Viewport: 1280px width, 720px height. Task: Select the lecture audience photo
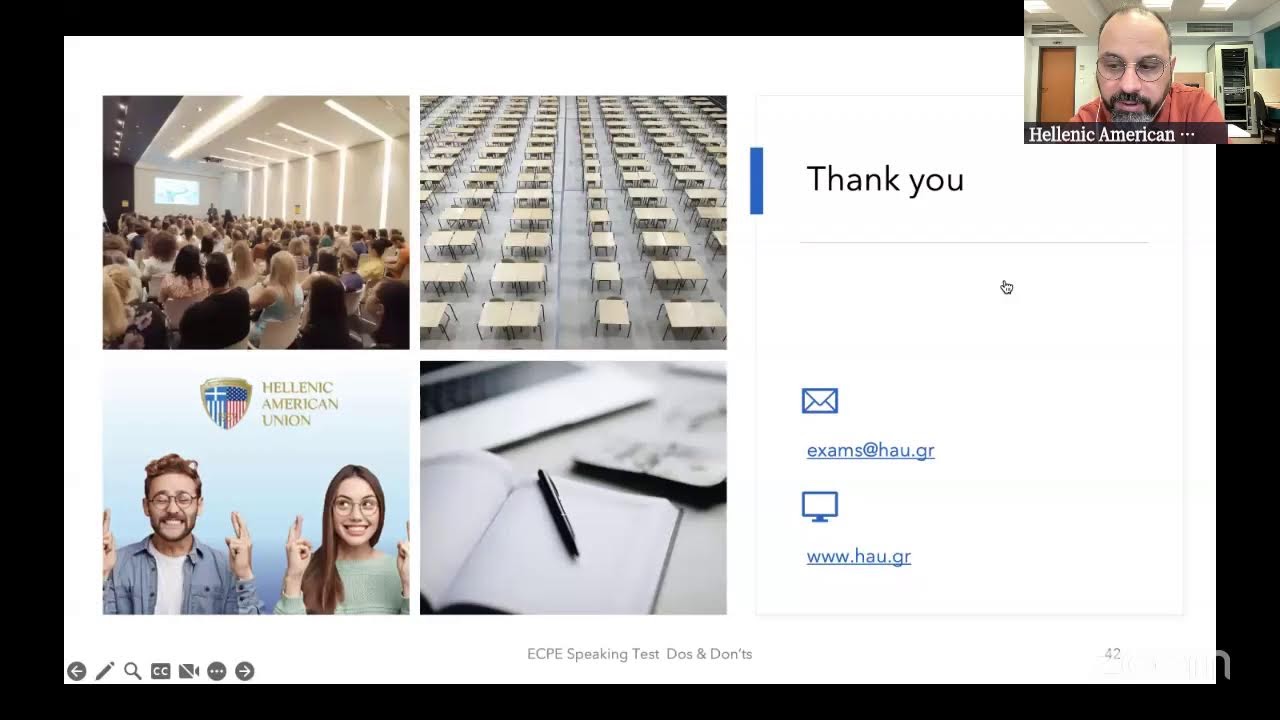(x=256, y=222)
